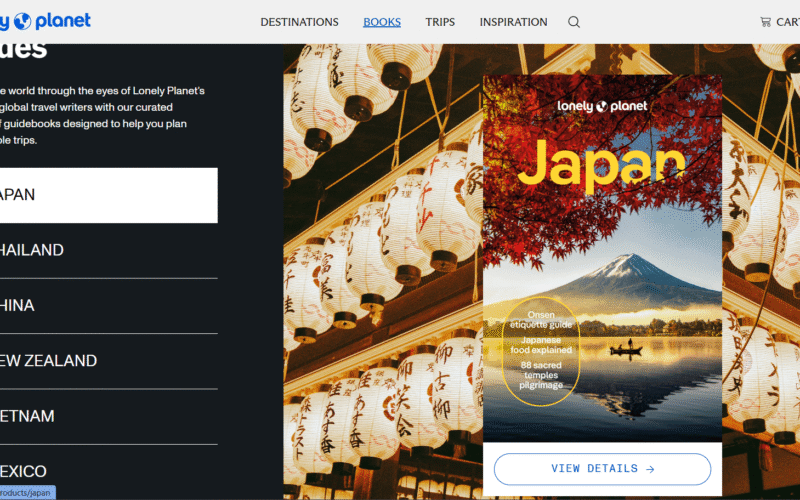This screenshot has height=500, width=800.
Task: Open the Destinations menu
Action: (x=299, y=22)
